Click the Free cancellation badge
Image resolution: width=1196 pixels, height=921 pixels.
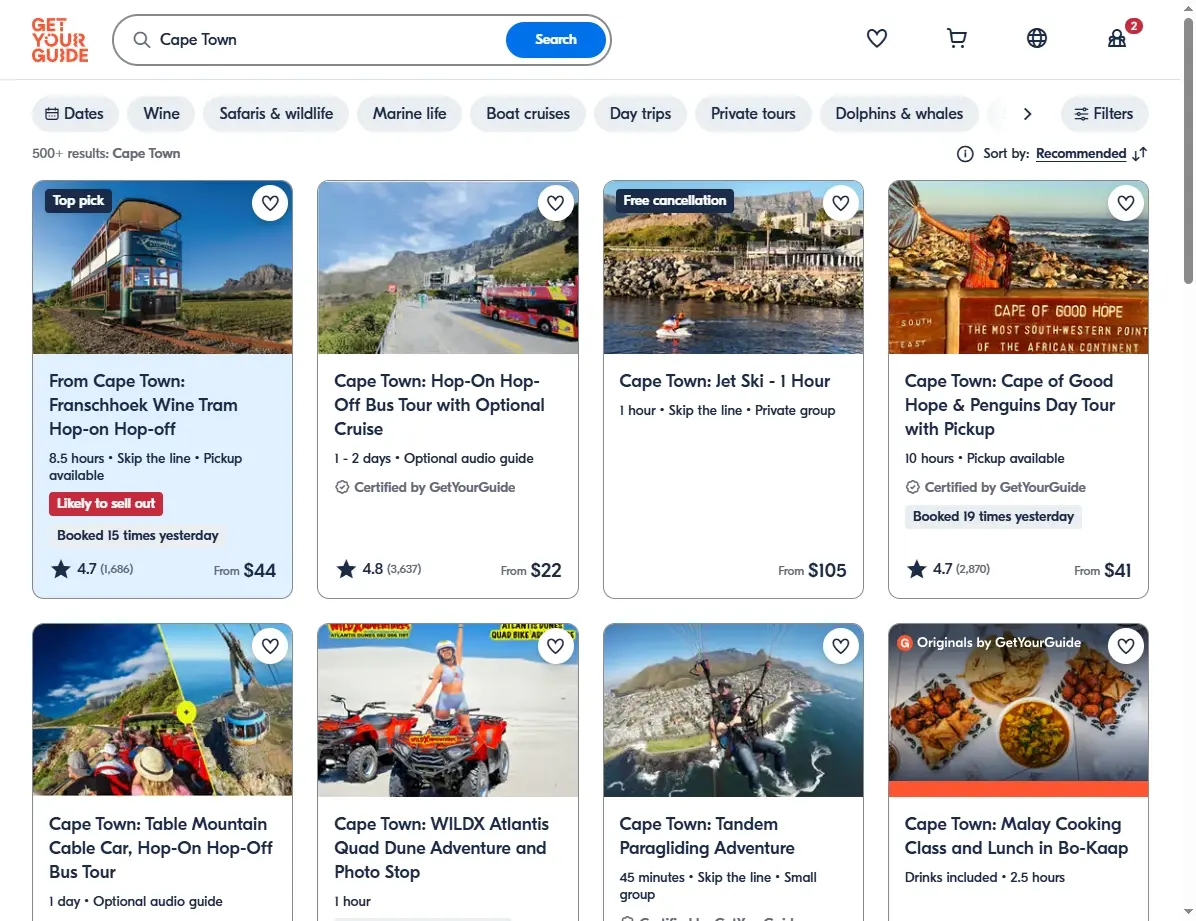point(675,201)
